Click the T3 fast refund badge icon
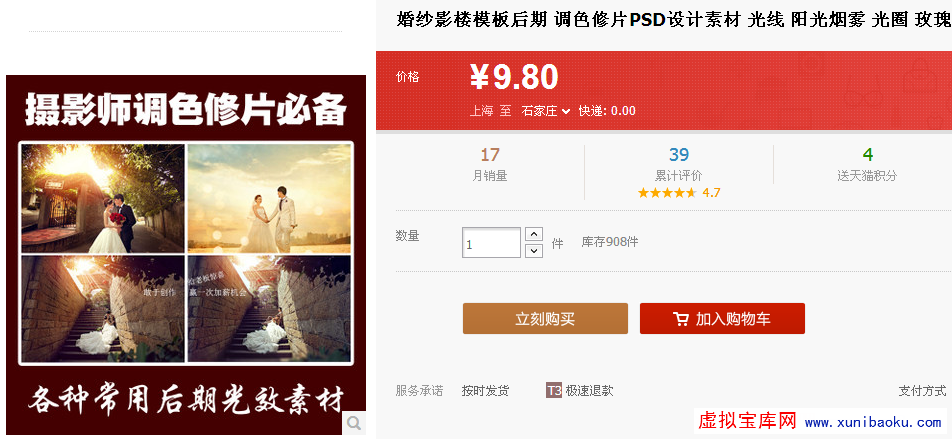The height and width of the screenshot is (439, 952). [x=553, y=390]
